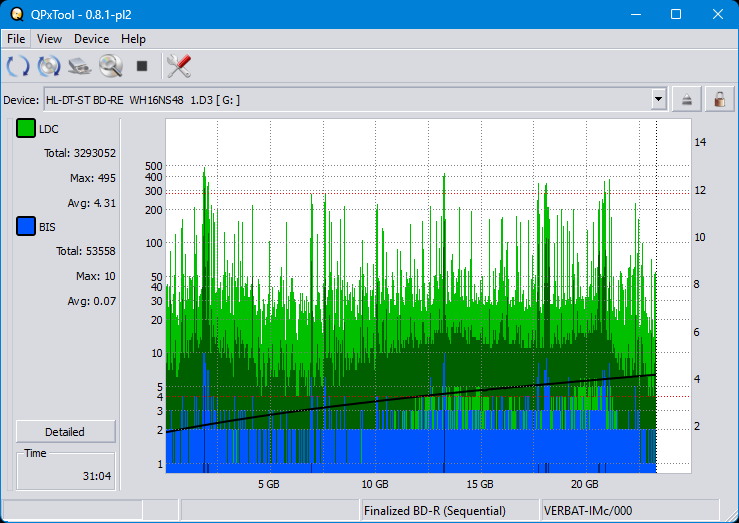Click the rescan devices refresh icon
Viewport: 739px width, 523px height.
tap(18, 67)
